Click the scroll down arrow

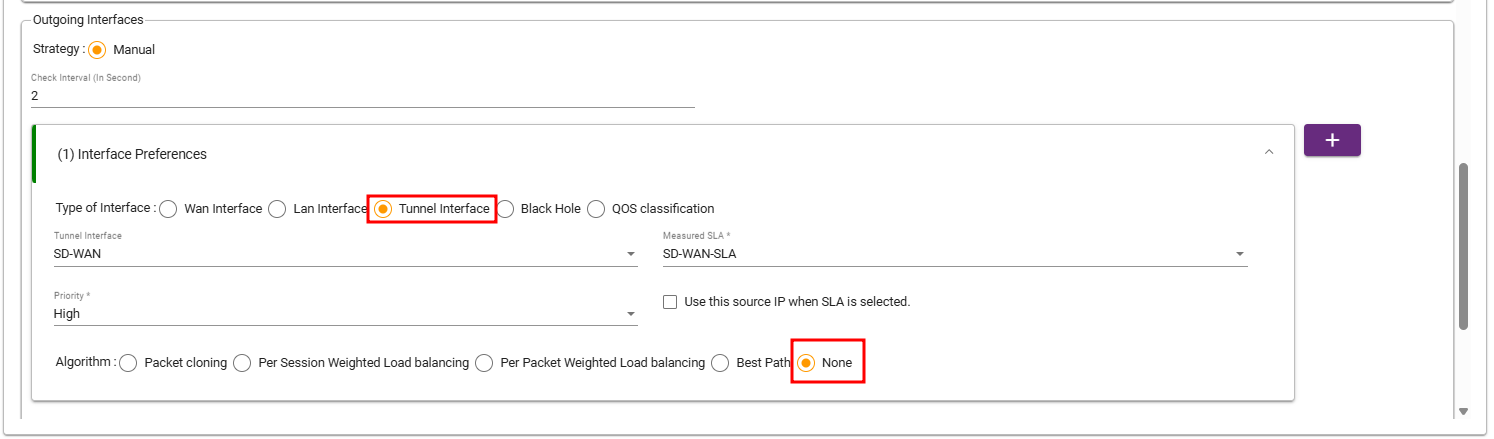pyautogui.click(x=1463, y=411)
